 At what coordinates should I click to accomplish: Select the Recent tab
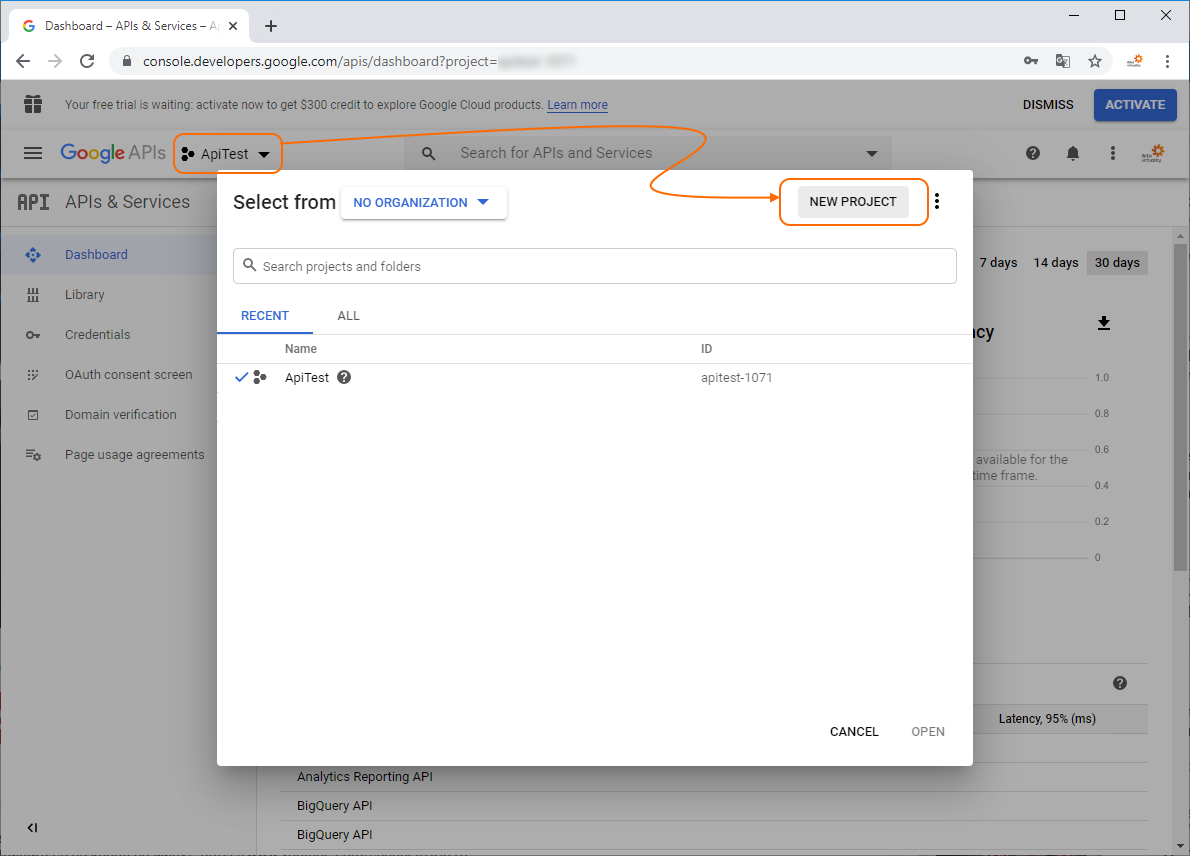coord(265,316)
